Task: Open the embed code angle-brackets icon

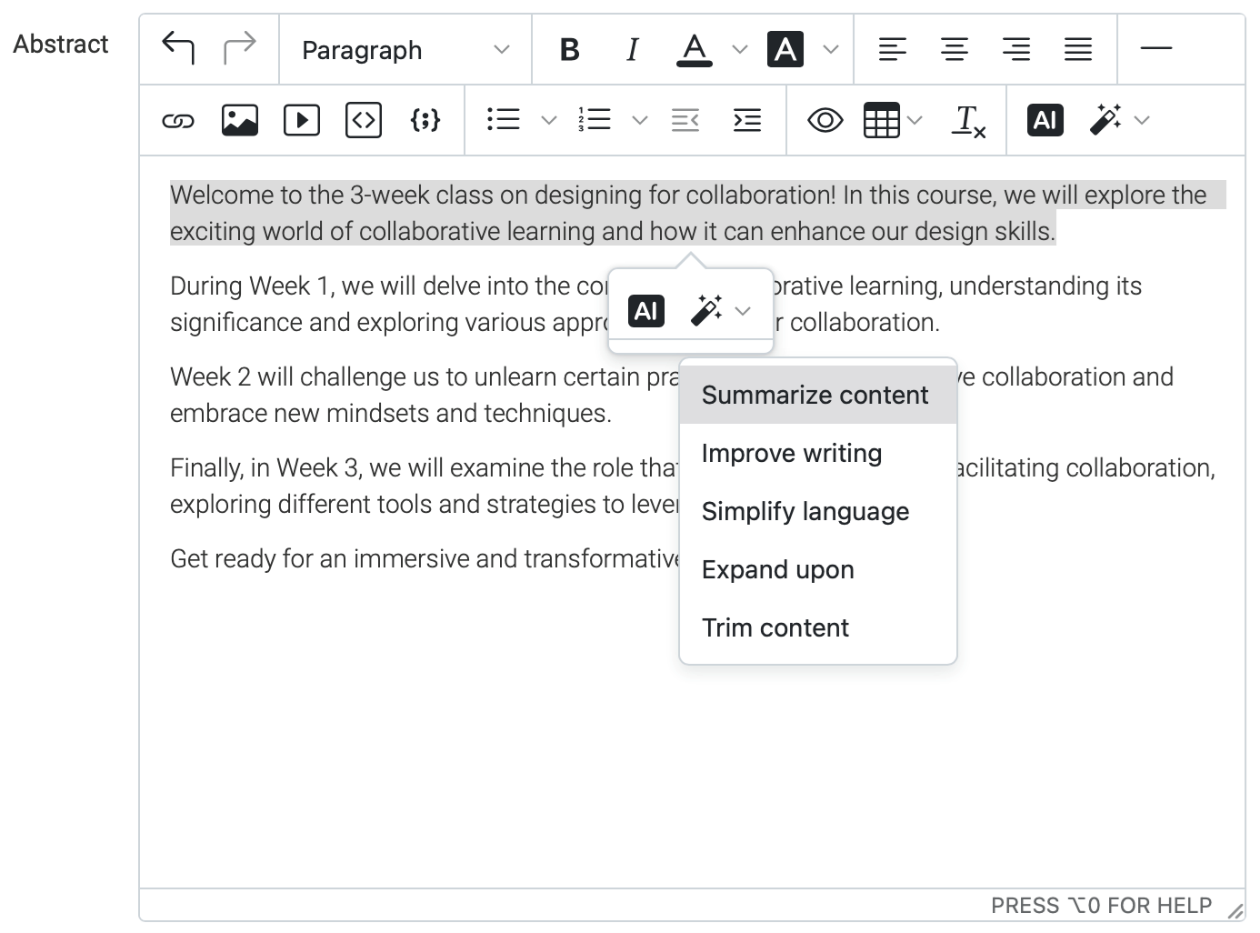Action: tap(363, 121)
